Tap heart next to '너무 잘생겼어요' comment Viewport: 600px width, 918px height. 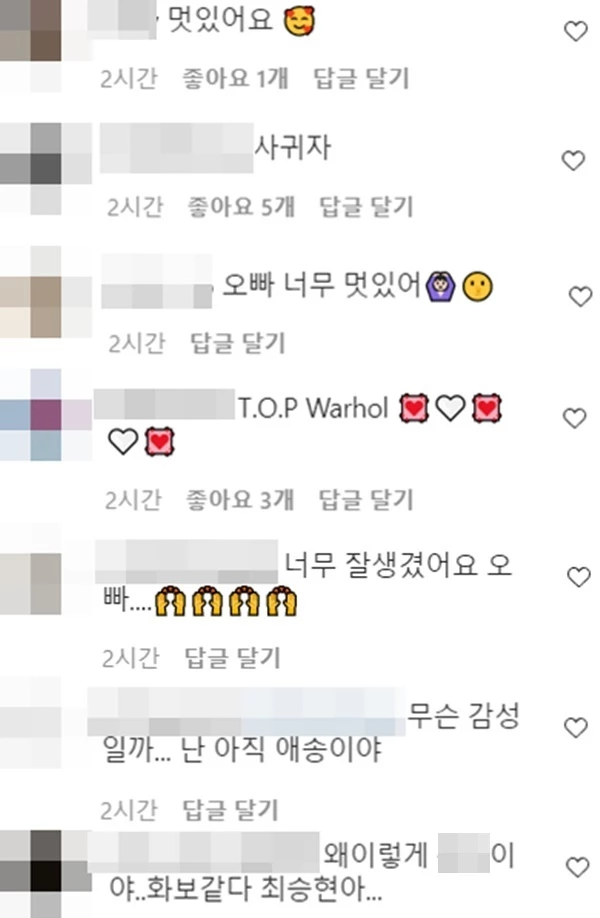click(579, 577)
